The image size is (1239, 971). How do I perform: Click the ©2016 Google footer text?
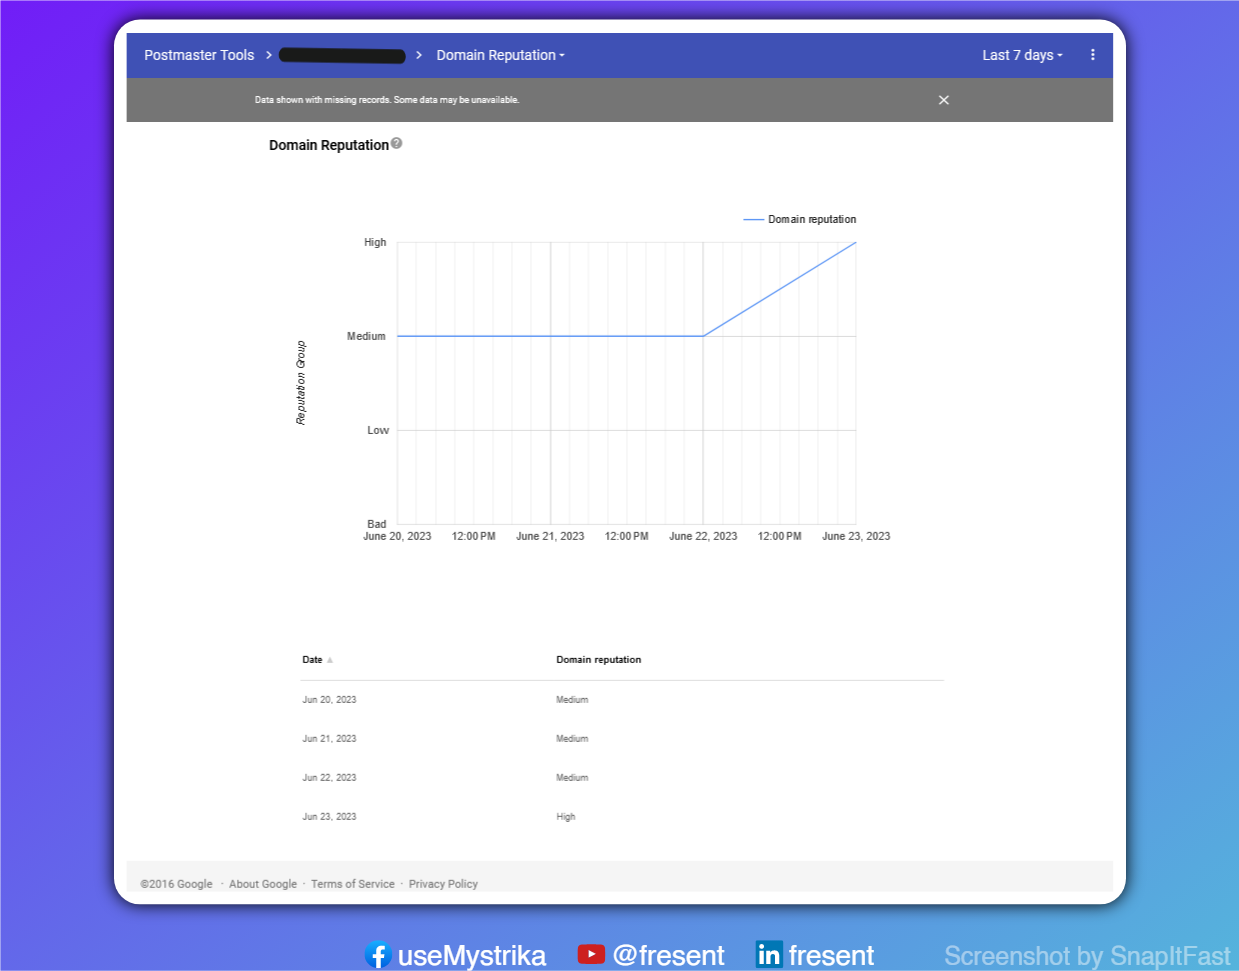[176, 884]
